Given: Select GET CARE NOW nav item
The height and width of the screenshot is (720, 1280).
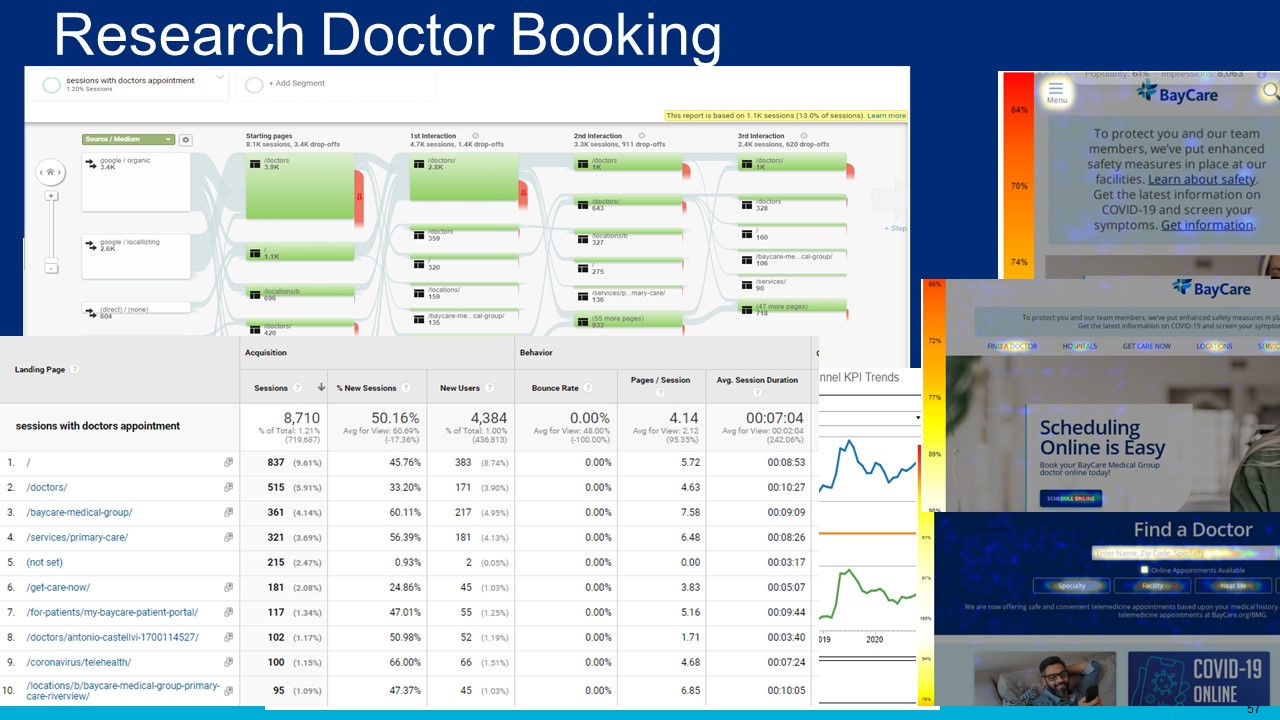Looking at the screenshot, I should point(1146,347).
